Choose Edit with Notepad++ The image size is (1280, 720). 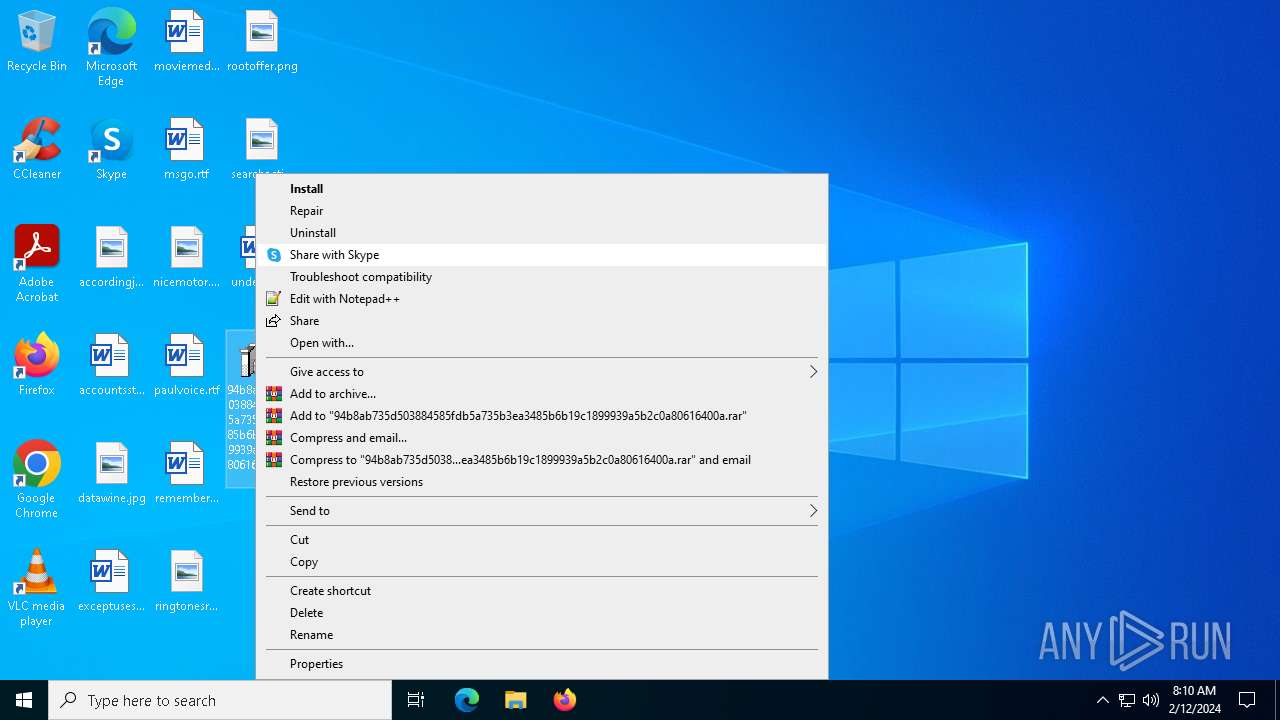point(542,299)
